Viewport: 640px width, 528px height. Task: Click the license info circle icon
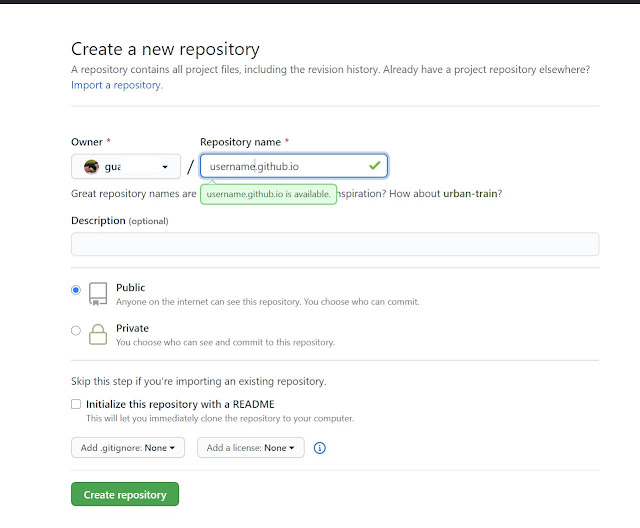tap(320, 448)
